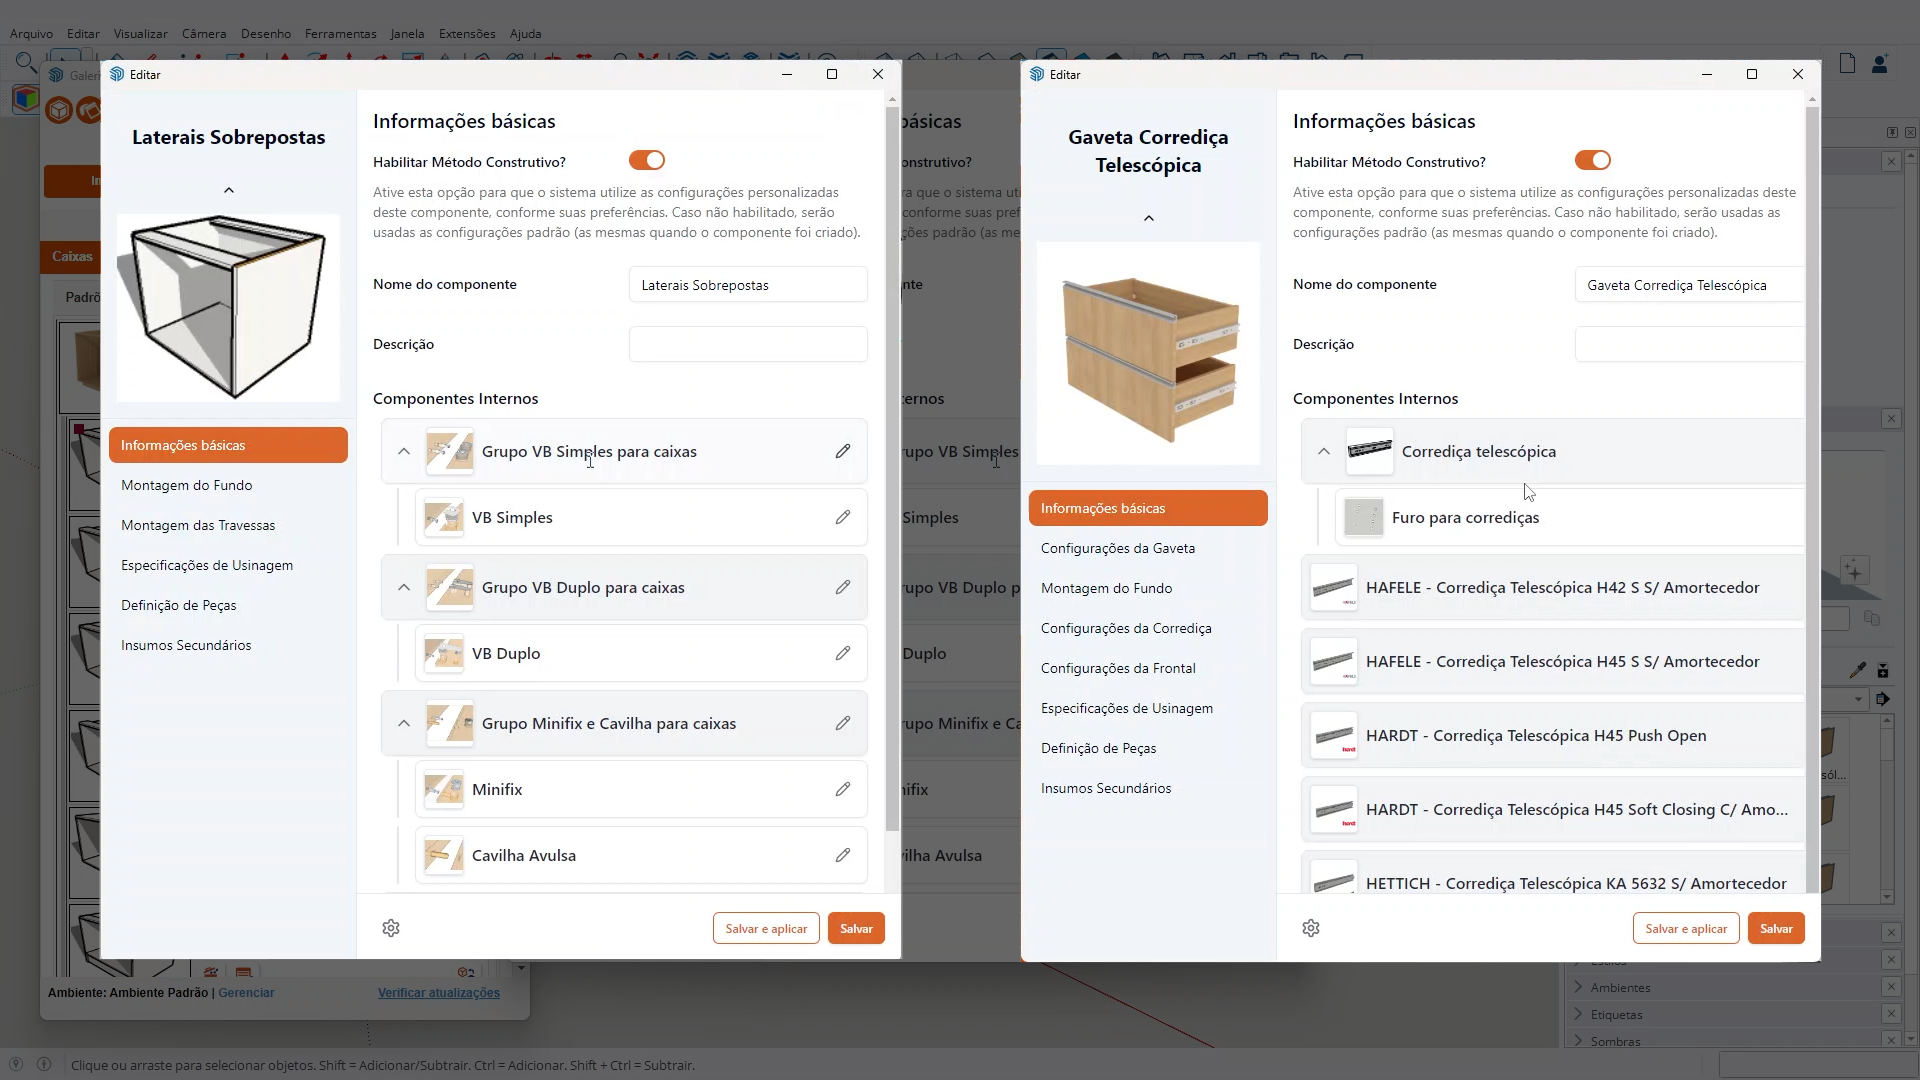Click the pencil icon next to Minifix

(x=843, y=789)
